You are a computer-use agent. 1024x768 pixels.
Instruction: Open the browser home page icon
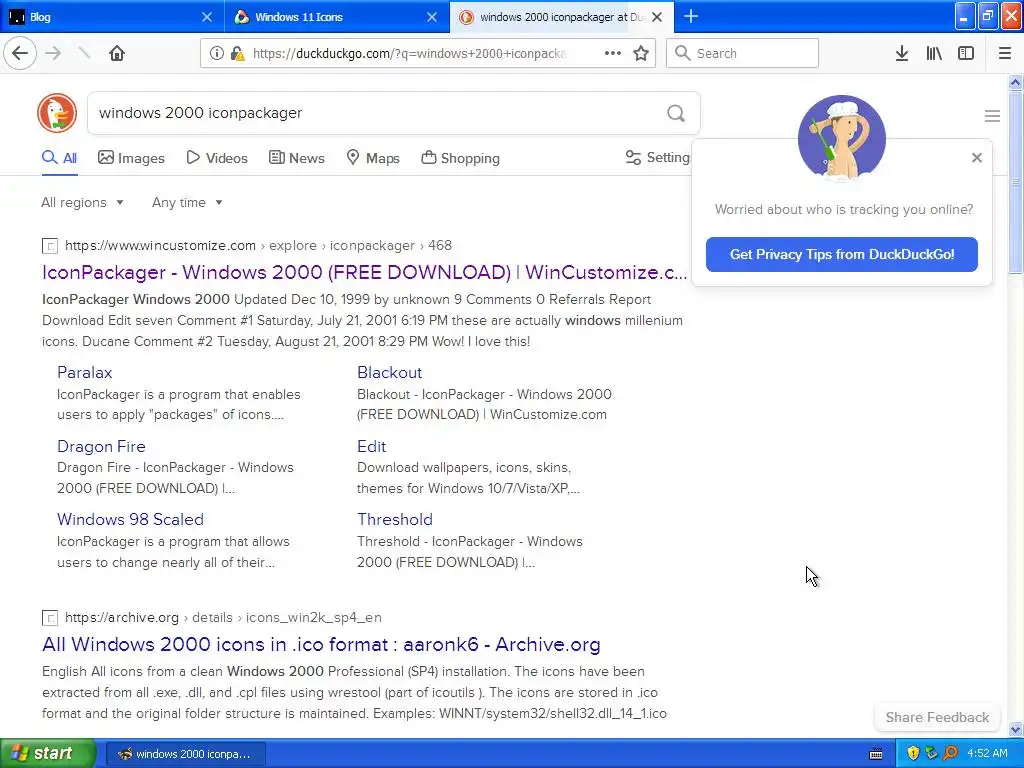point(117,53)
